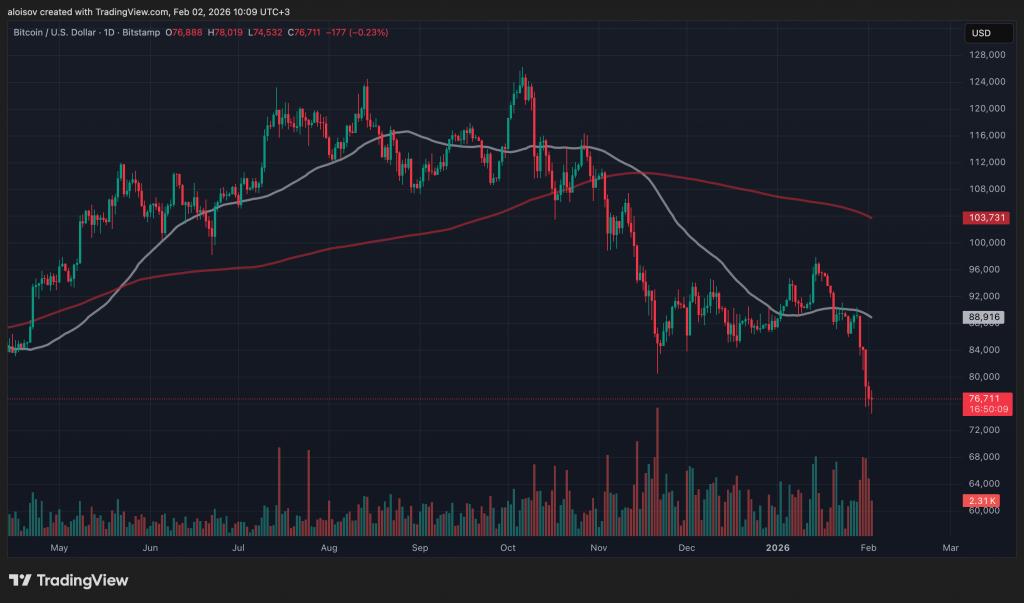
Task: Click the TradingView logo at bottom left
Action: pos(68,580)
